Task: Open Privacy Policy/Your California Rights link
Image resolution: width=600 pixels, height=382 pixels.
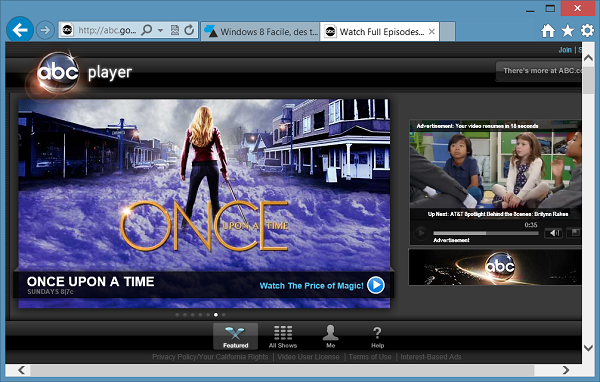Action: coord(210,357)
